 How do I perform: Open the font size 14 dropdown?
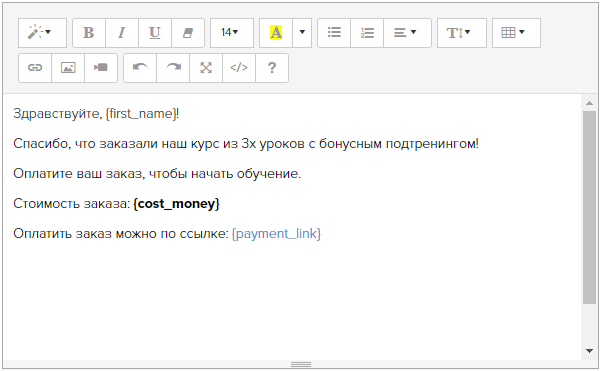(232, 33)
